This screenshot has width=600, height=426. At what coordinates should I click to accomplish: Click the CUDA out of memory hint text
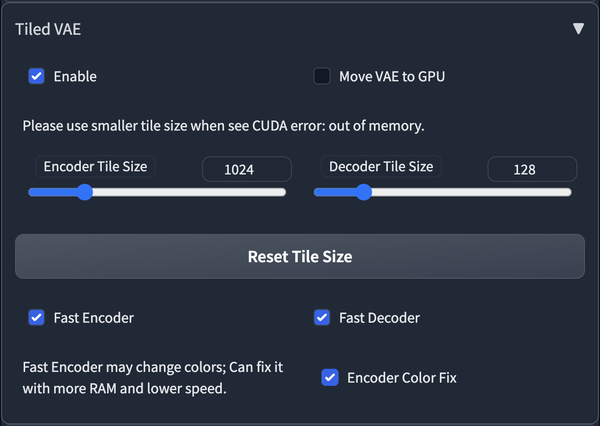[x=223, y=126]
